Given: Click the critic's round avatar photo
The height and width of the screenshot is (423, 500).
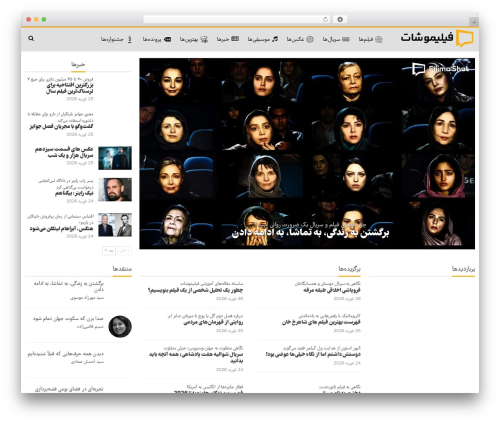Looking at the screenshot, I should pyautogui.click(x=120, y=326).
